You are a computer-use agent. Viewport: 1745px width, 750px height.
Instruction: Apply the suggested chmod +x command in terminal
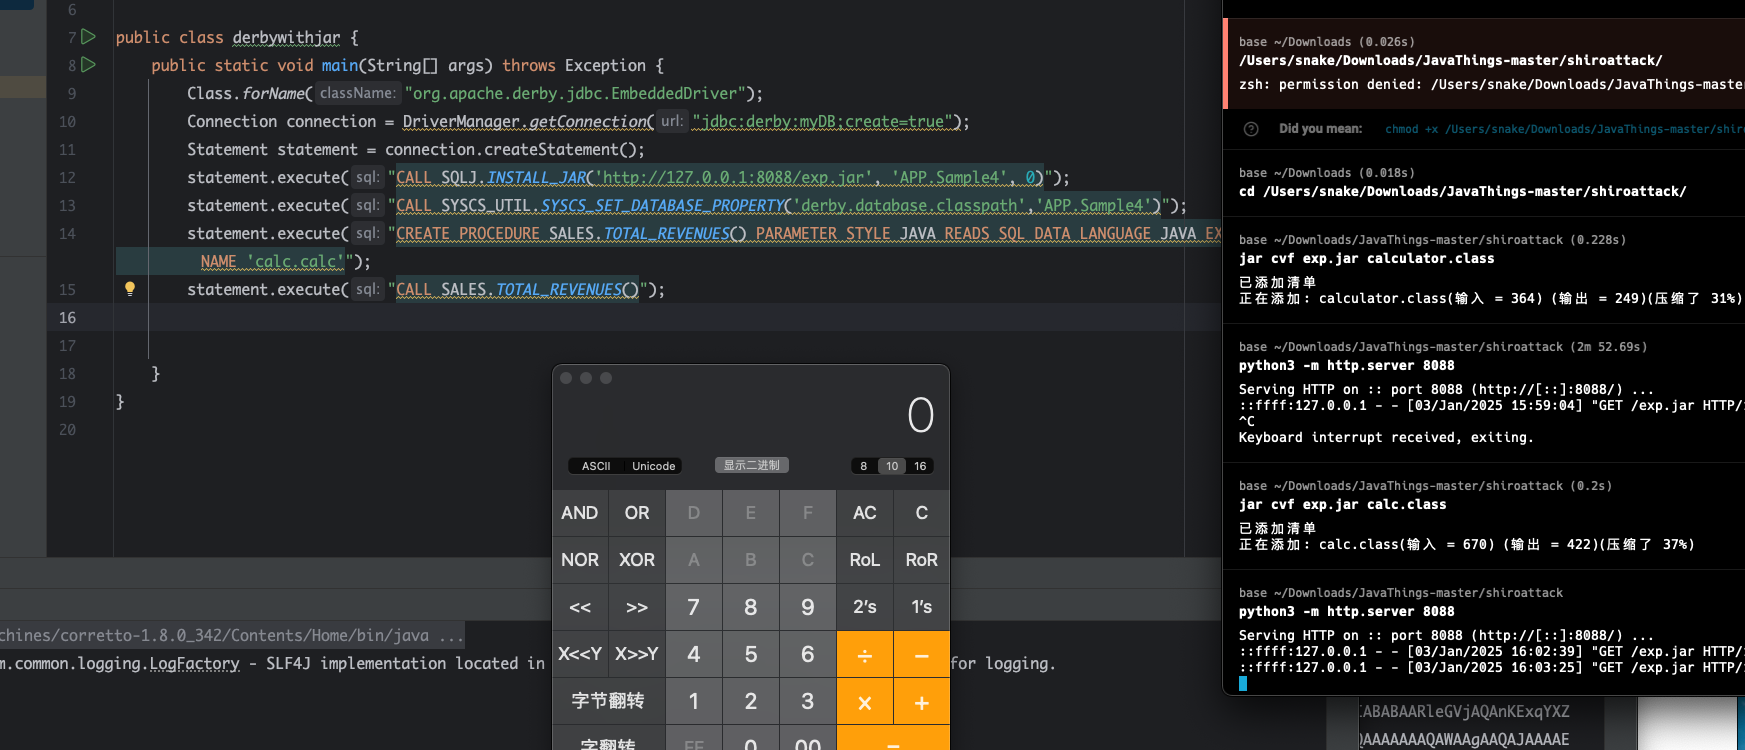pyautogui.click(x=1564, y=129)
